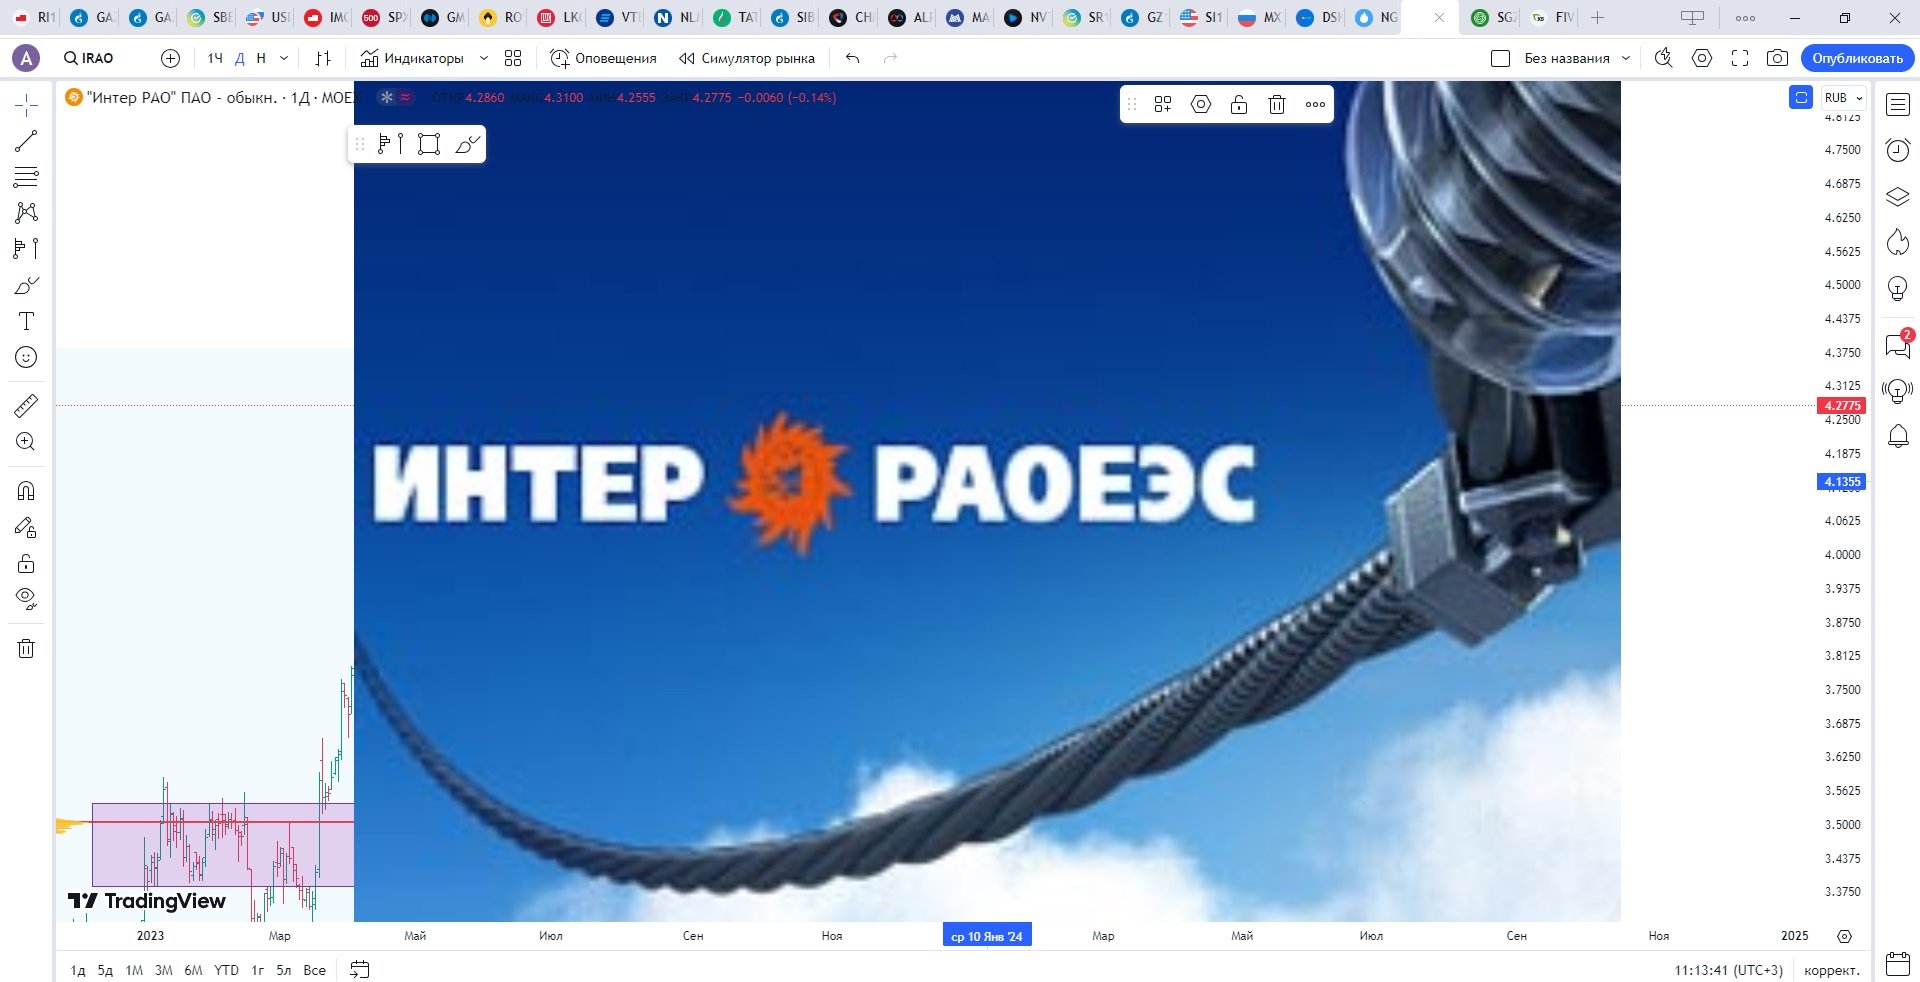The width and height of the screenshot is (1920, 982).
Task: Open the watchlist panel in right sidebar
Action: pos(1898,104)
